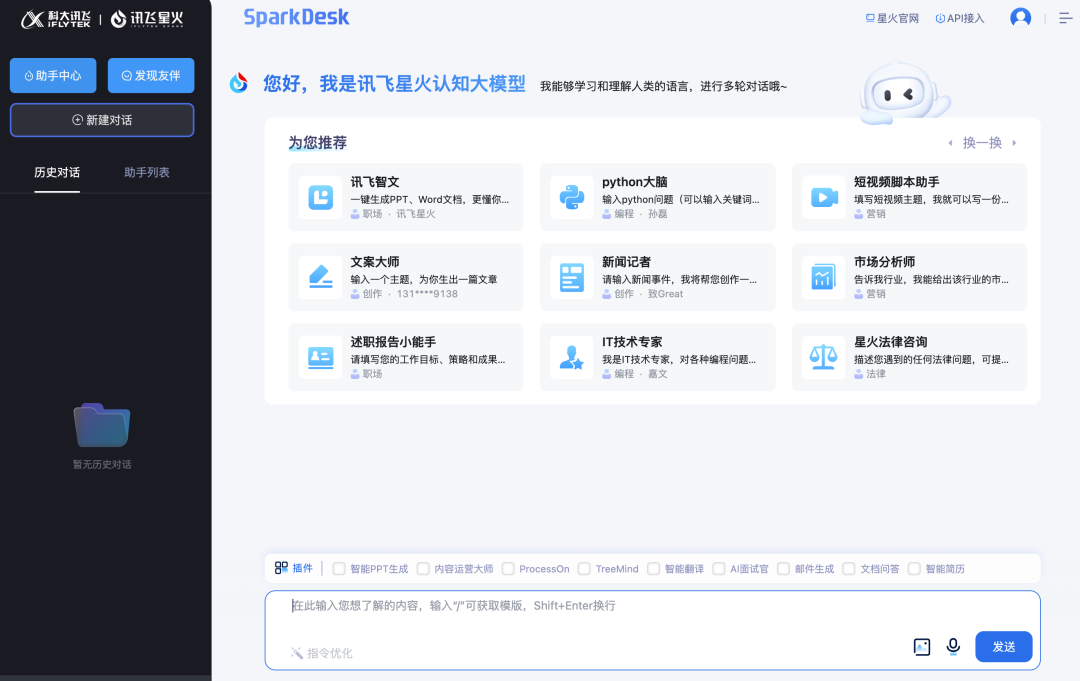Click the robot mascot illustration
Screen dimensions: 1080x681
click(904, 94)
